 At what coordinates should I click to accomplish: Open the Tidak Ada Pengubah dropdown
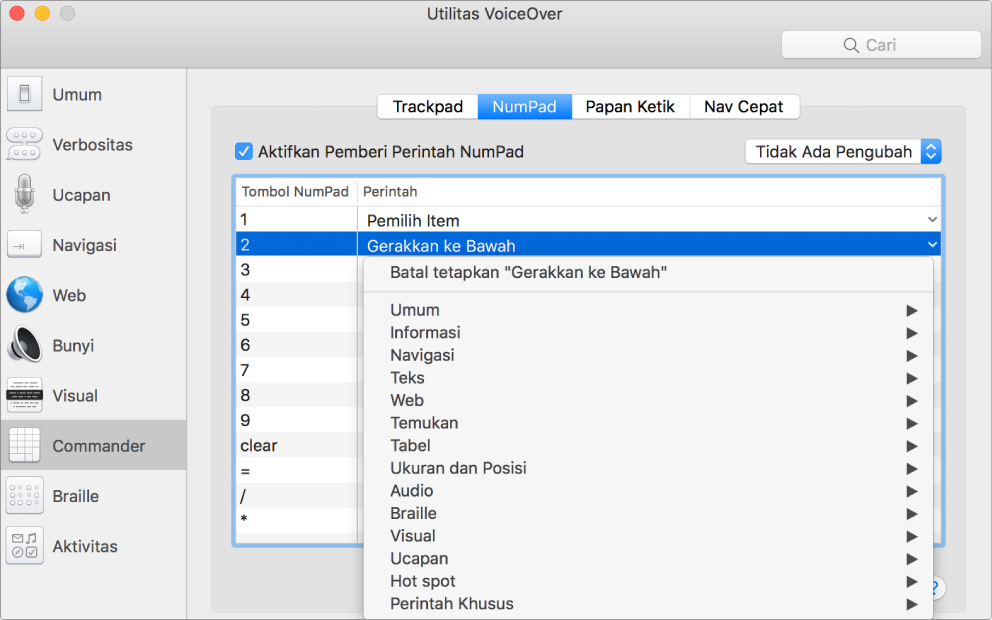coord(843,152)
